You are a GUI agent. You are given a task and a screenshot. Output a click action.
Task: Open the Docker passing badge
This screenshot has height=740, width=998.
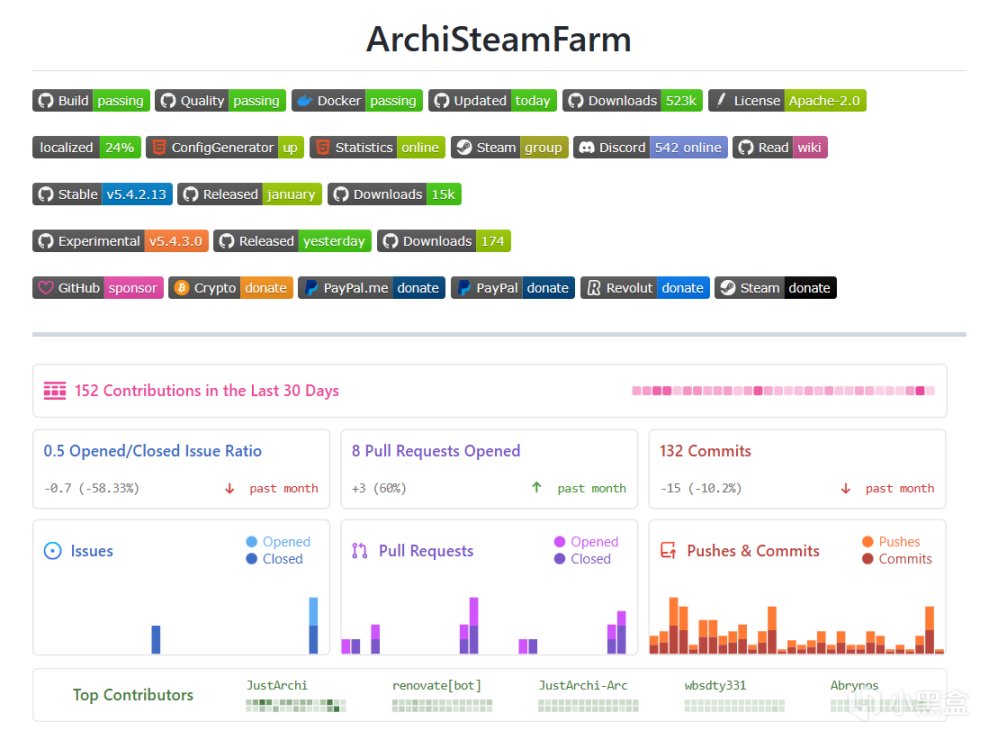pyautogui.click(x=357, y=101)
